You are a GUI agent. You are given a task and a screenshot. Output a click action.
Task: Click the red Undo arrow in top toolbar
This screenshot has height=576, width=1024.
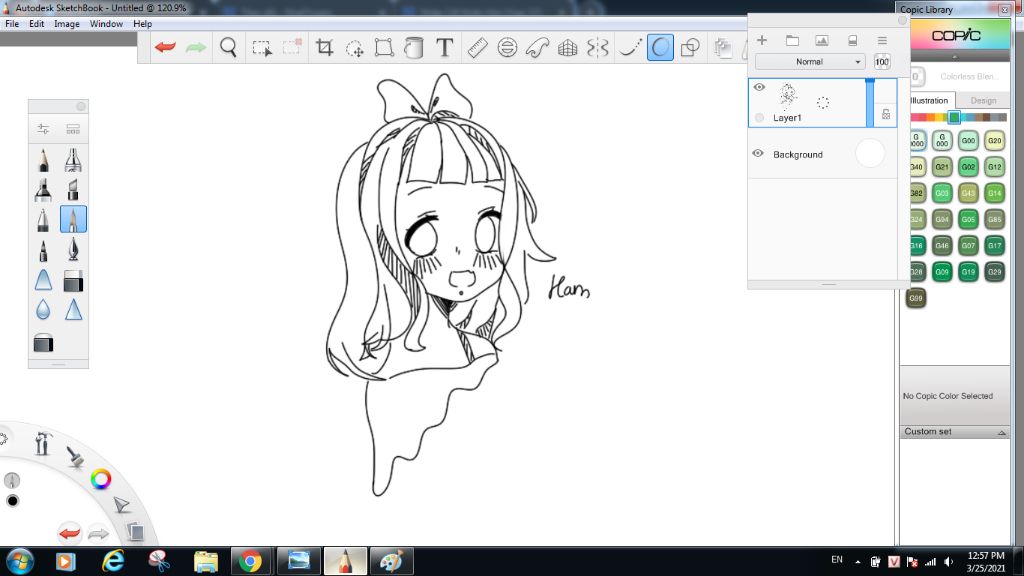[165, 47]
